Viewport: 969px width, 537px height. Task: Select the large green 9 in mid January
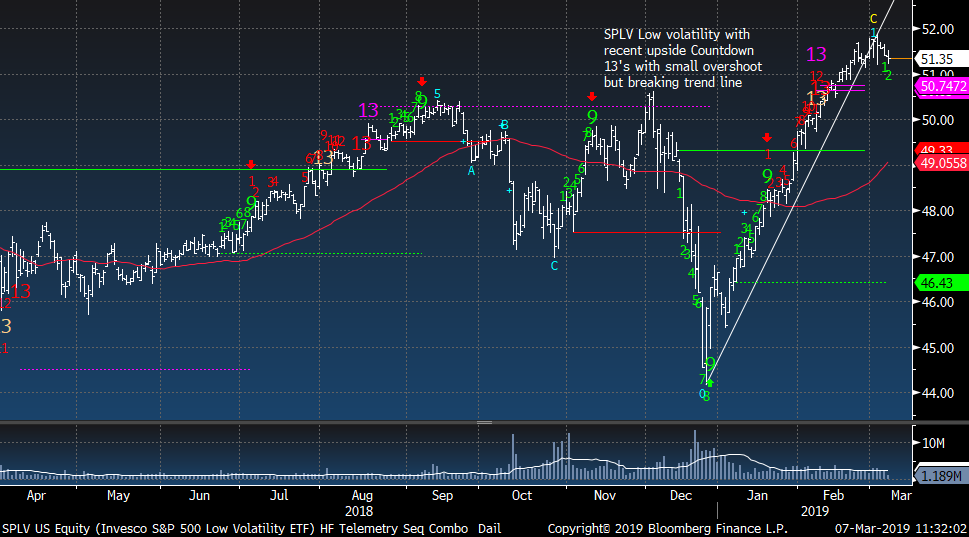[x=768, y=176]
